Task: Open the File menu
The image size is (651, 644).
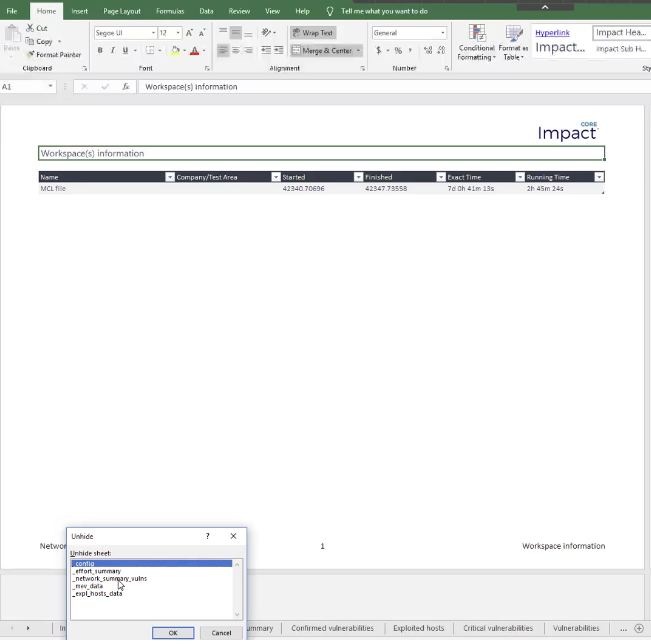Action: (x=12, y=11)
